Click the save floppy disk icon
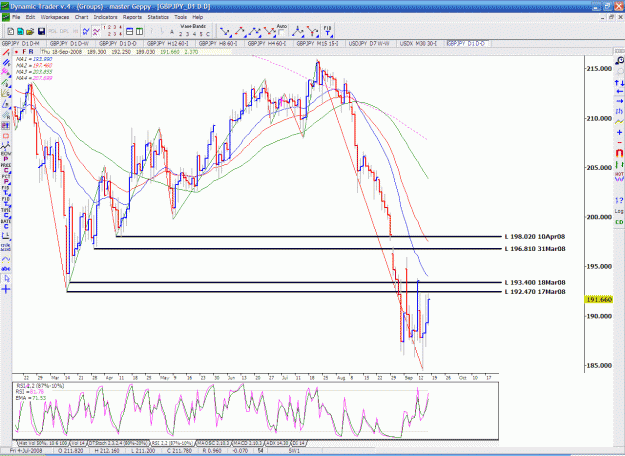The width and height of the screenshot is (625, 456). (41, 31)
